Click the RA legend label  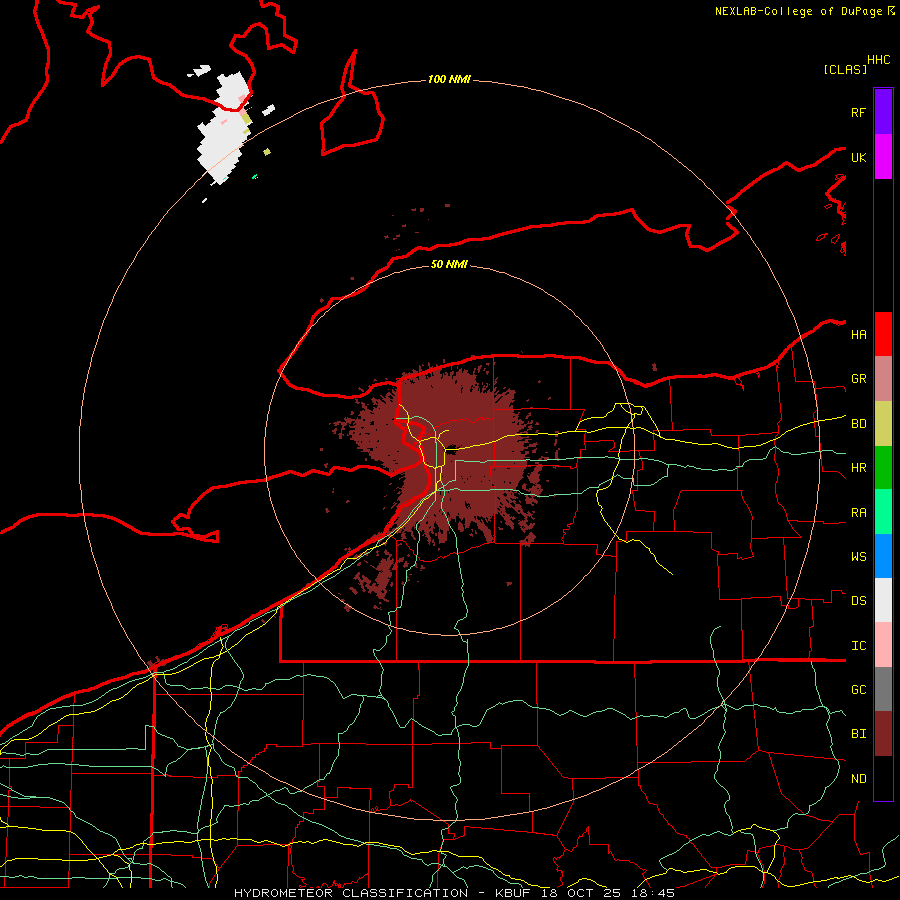tap(858, 513)
